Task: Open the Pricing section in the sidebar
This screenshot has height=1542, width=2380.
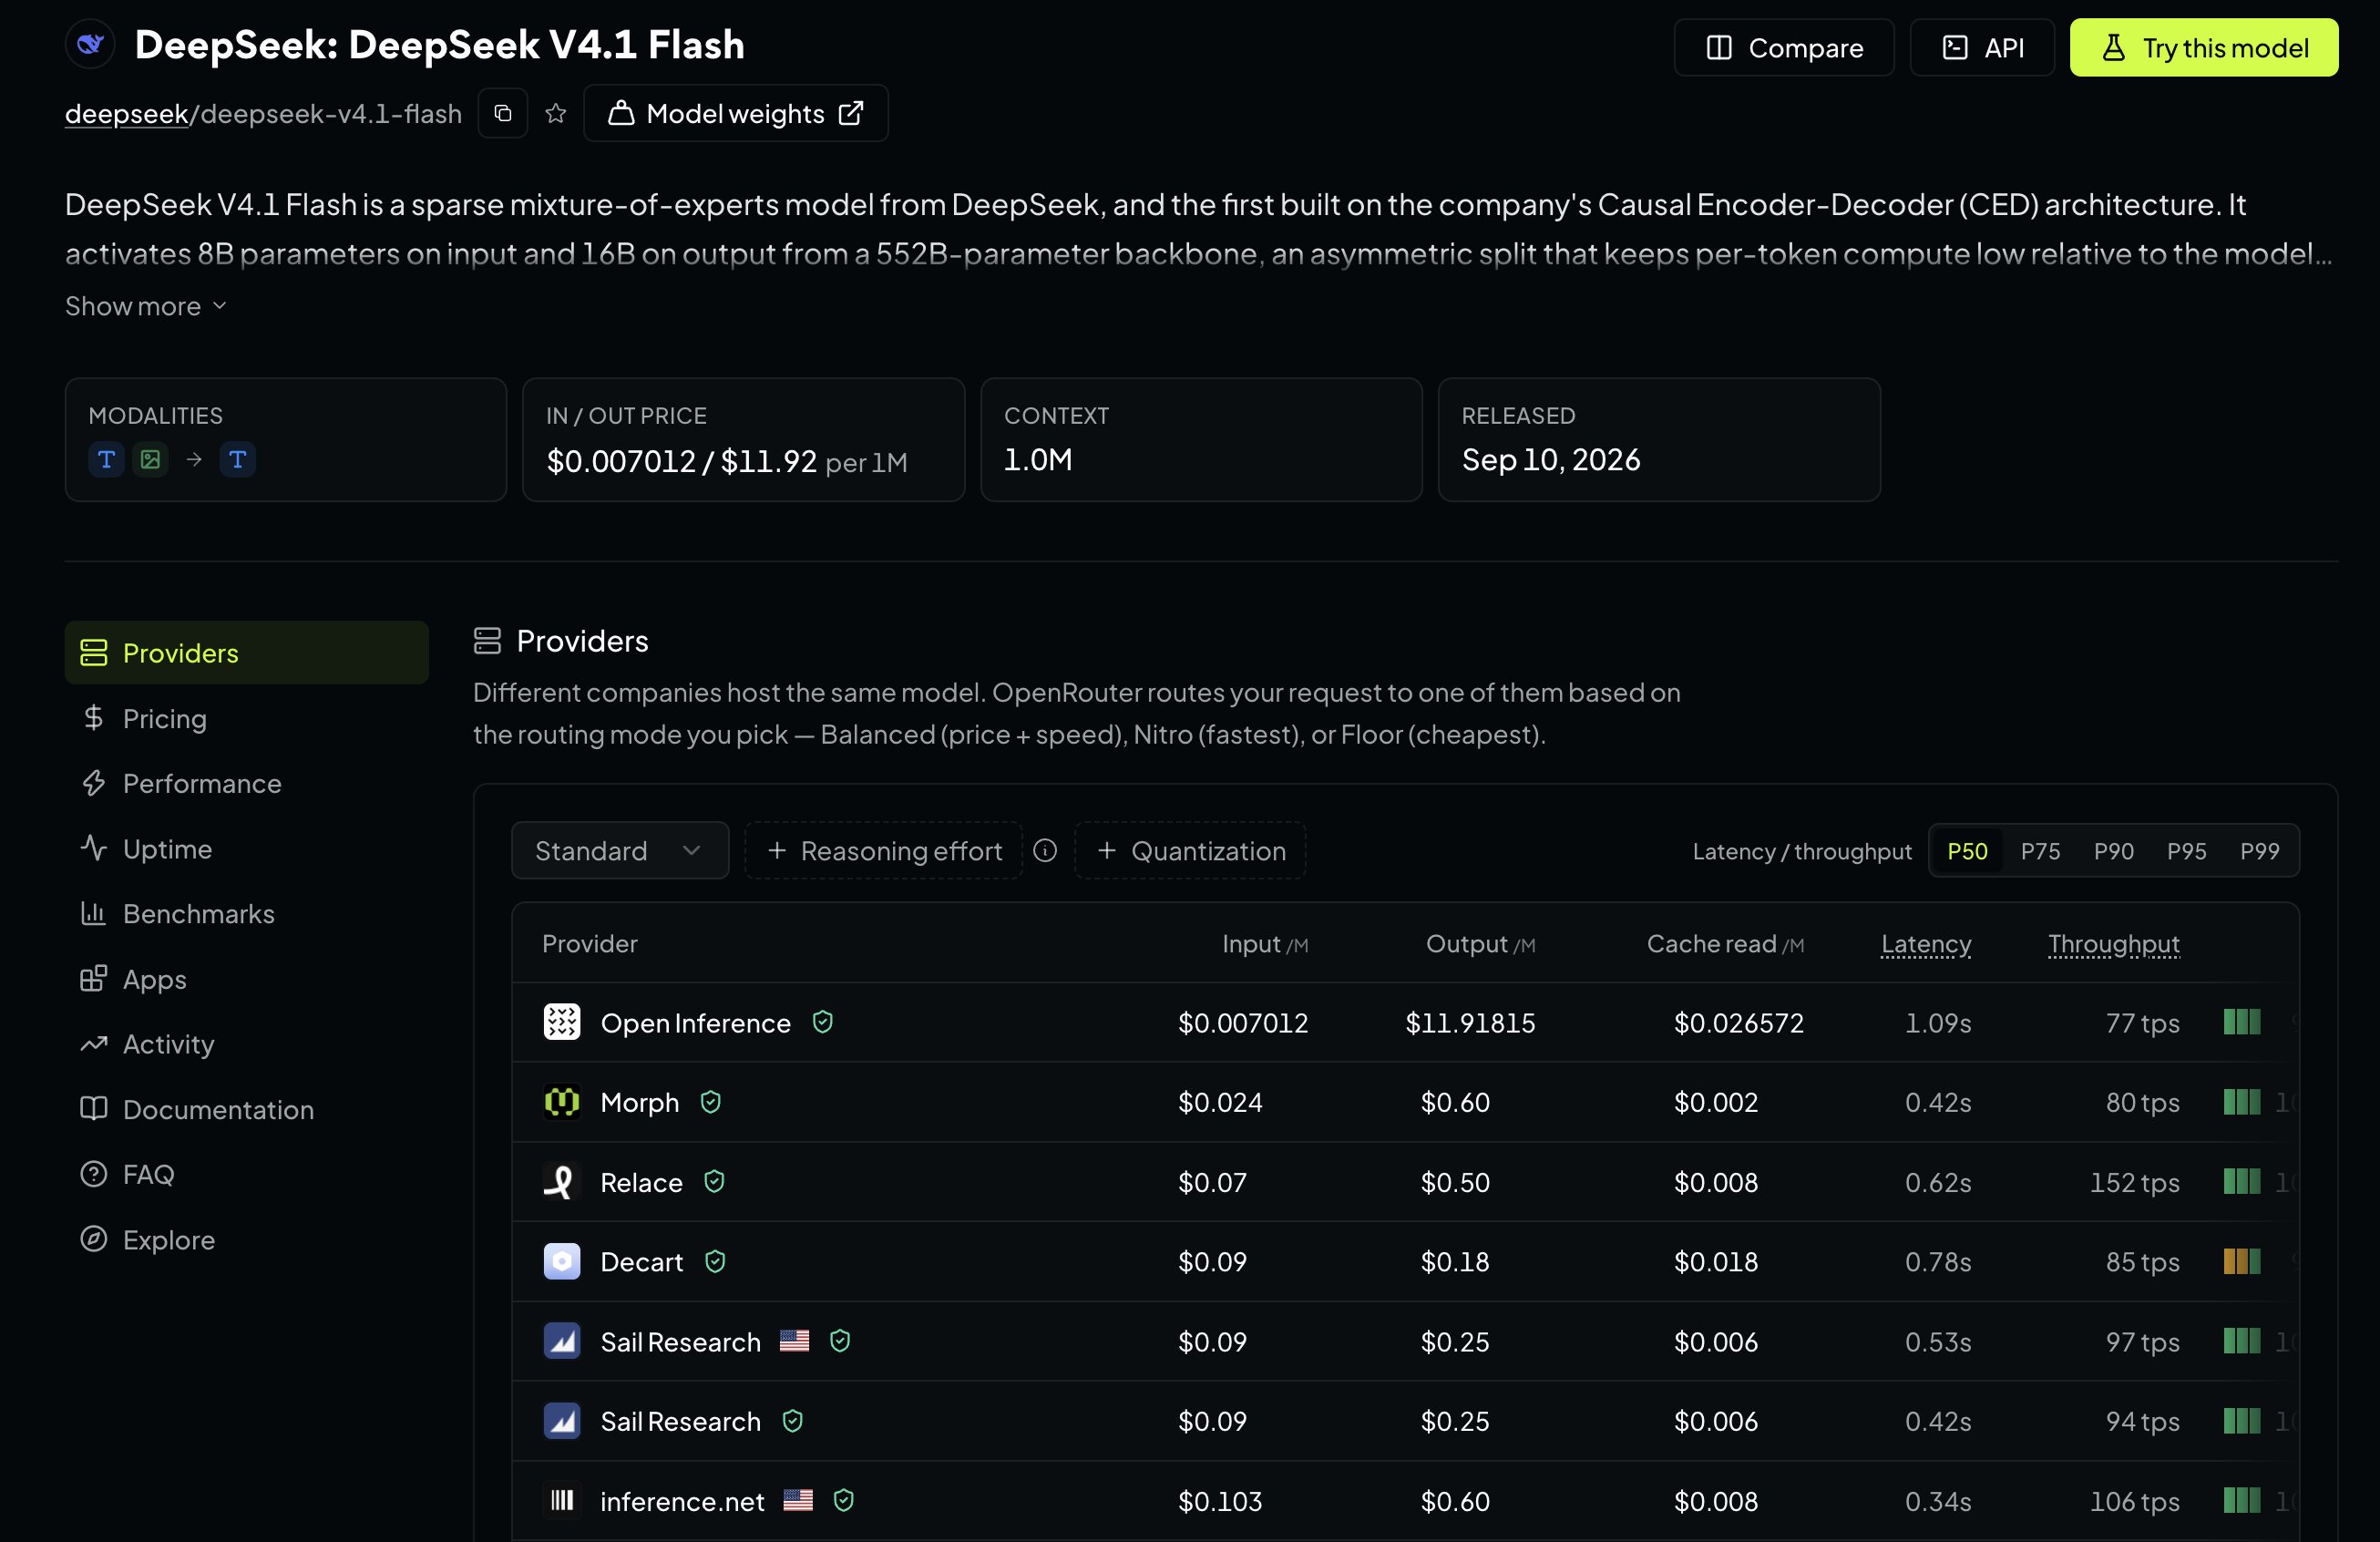Action: [x=247, y=718]
